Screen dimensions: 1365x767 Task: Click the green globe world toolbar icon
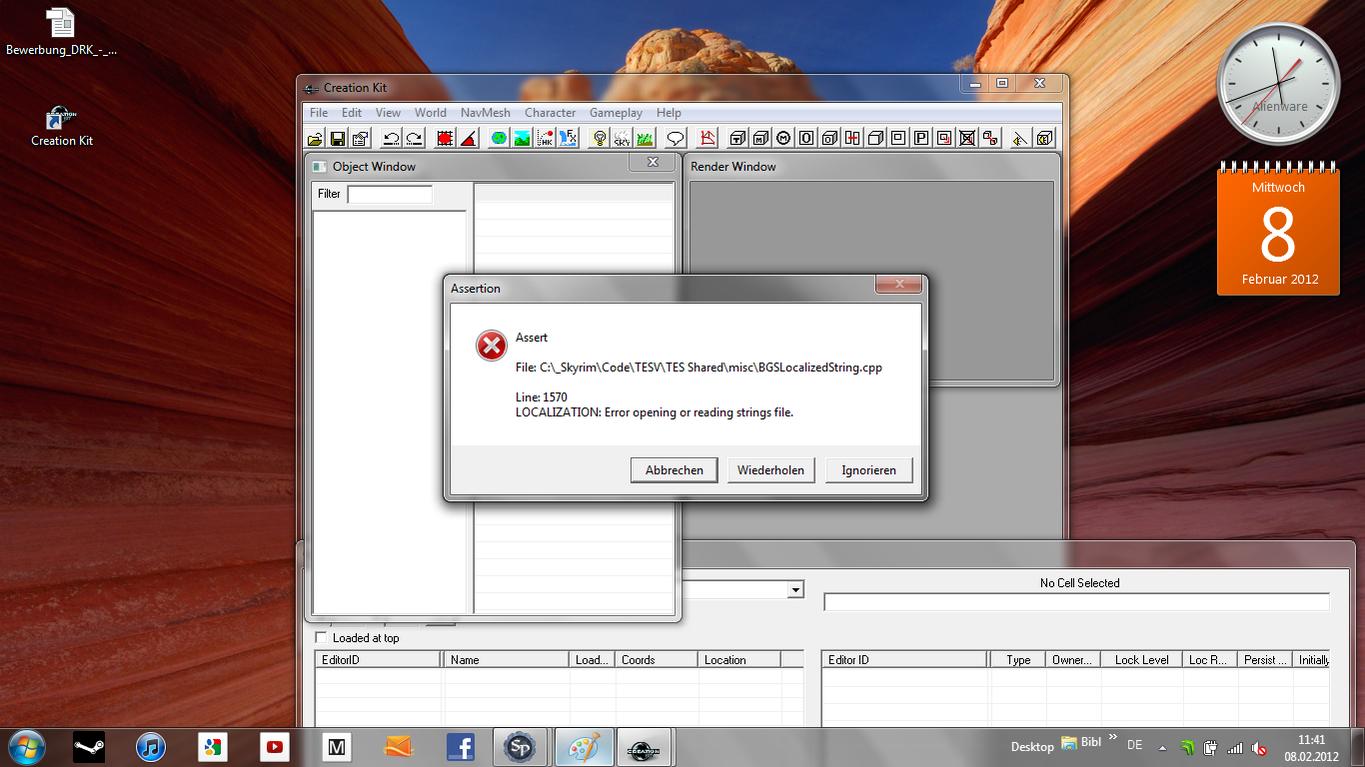click(499, 138)
